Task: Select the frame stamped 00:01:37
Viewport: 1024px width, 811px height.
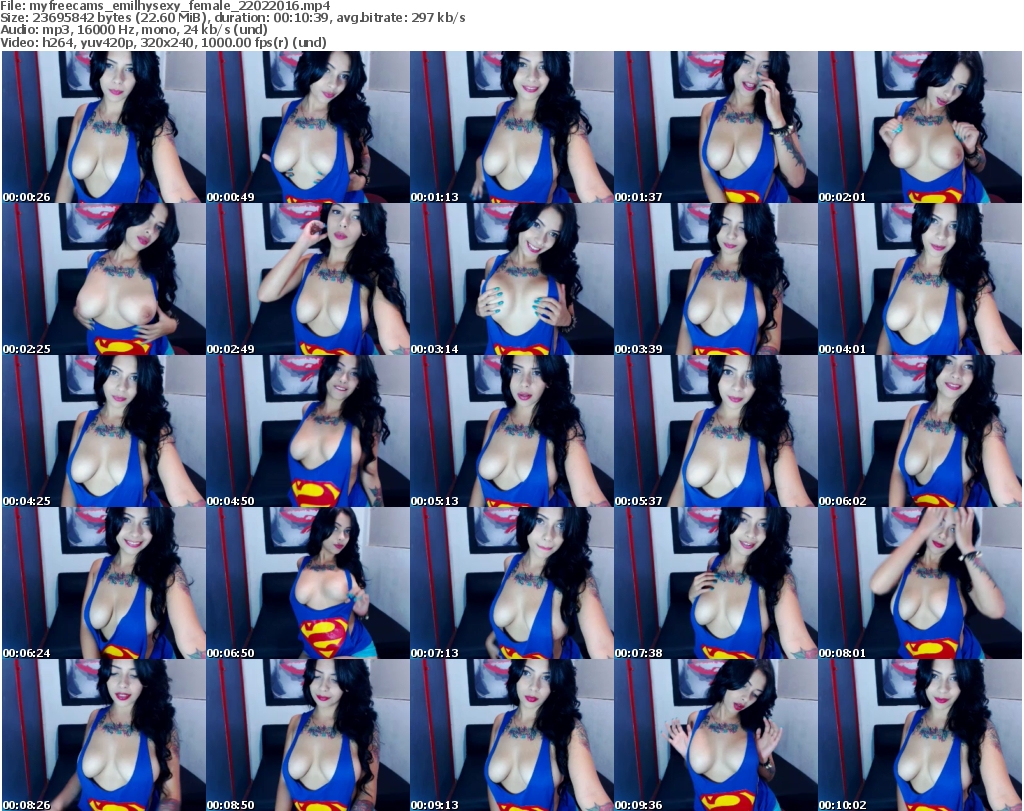Action: click(x=716, y=127)
